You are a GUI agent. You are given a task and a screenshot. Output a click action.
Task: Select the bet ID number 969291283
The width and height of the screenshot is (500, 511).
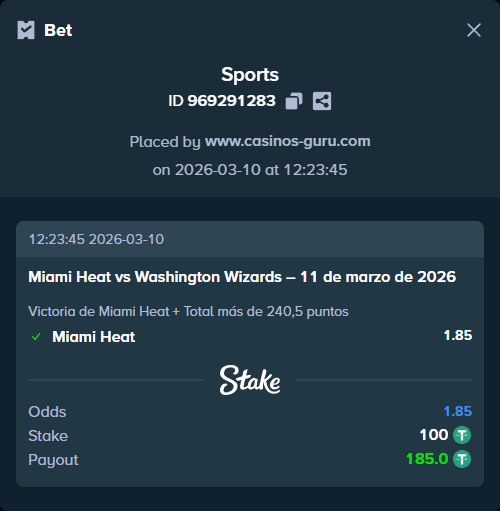pyautogui.click(x=232, y=101)
